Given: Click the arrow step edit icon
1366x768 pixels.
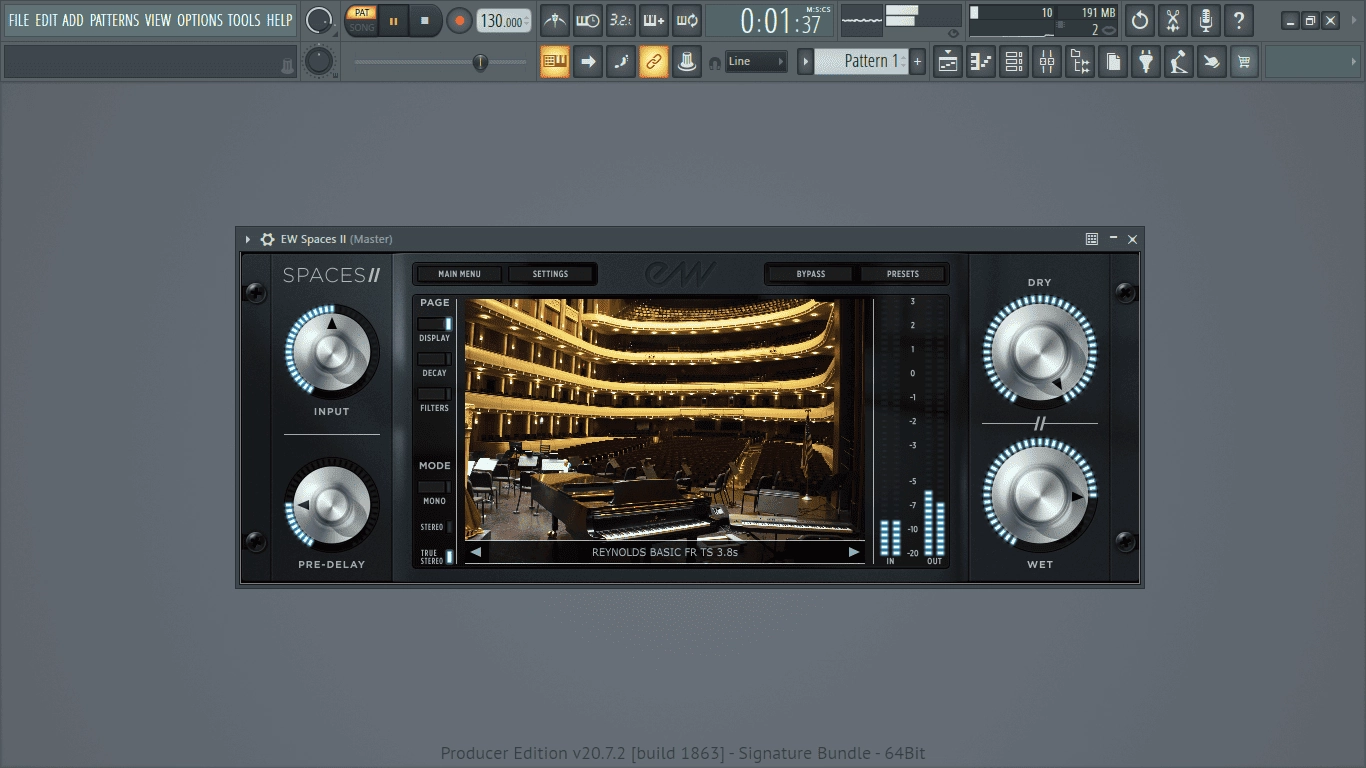Looking at the screenshot, I should coord(588,62).
